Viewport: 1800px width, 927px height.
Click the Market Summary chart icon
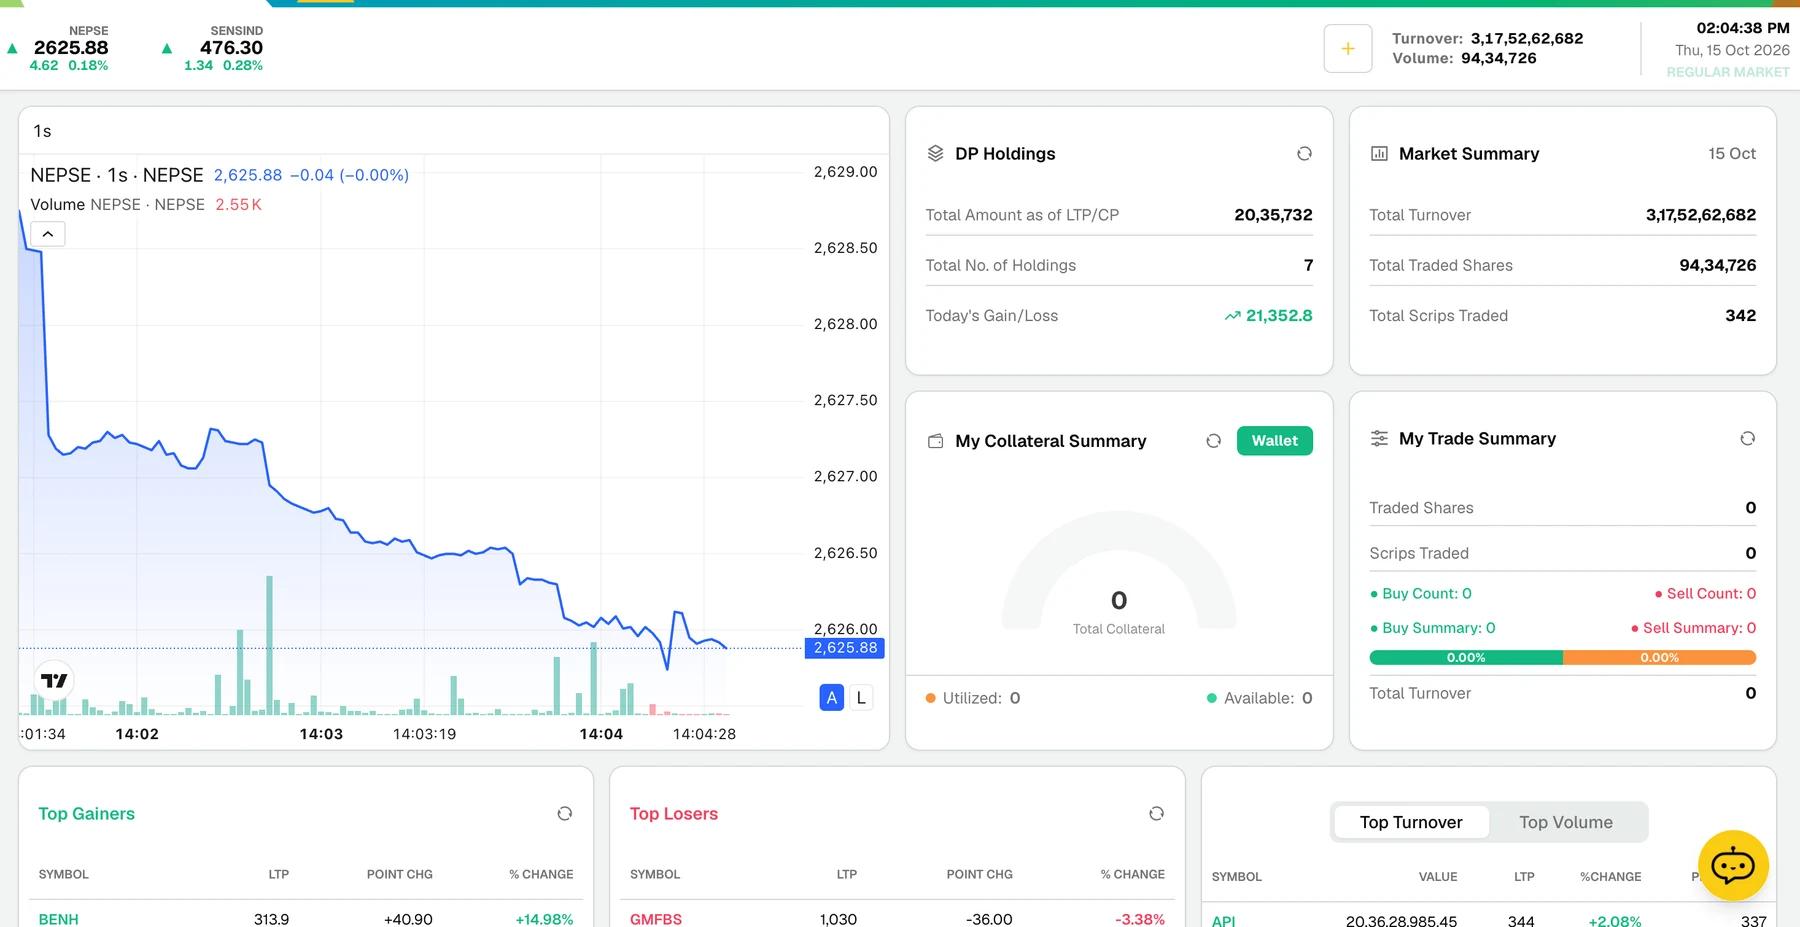pos(1379,153)
